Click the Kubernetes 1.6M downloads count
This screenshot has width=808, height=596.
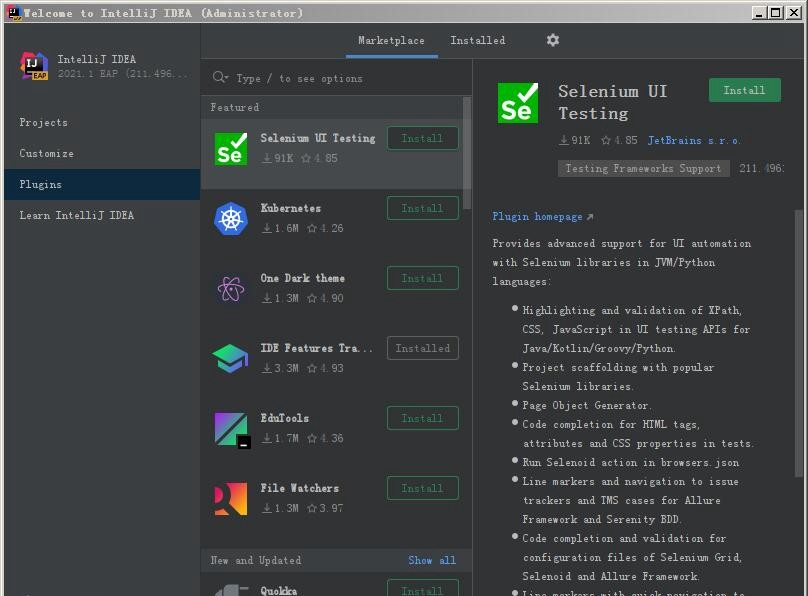280,228
